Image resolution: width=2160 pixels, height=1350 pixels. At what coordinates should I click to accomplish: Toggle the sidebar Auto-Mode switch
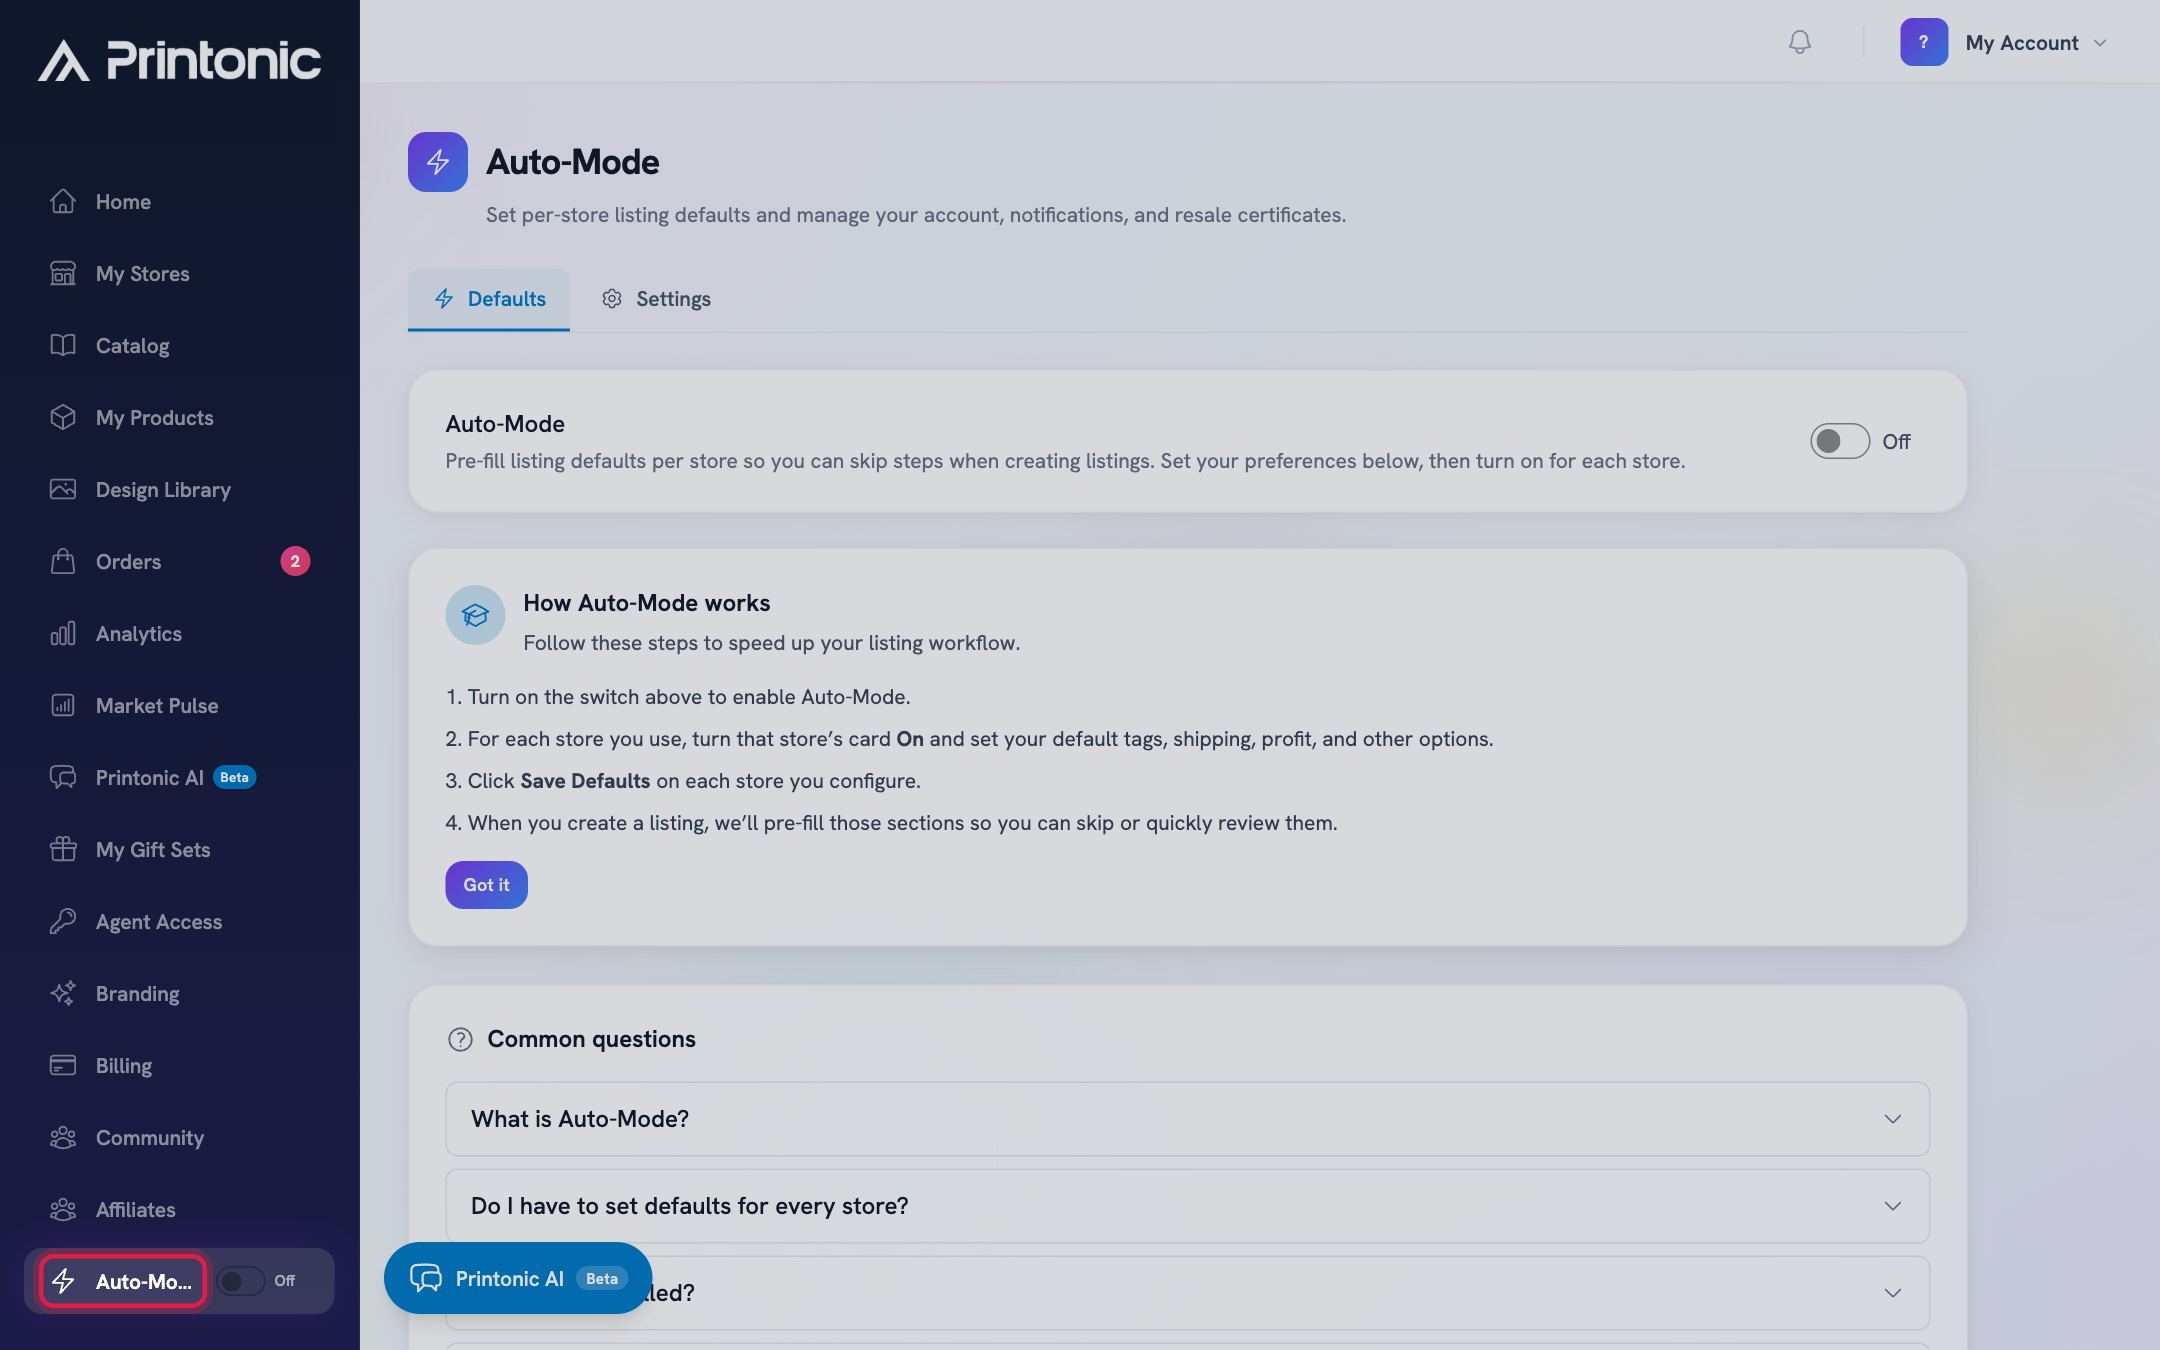point(241,1281)
